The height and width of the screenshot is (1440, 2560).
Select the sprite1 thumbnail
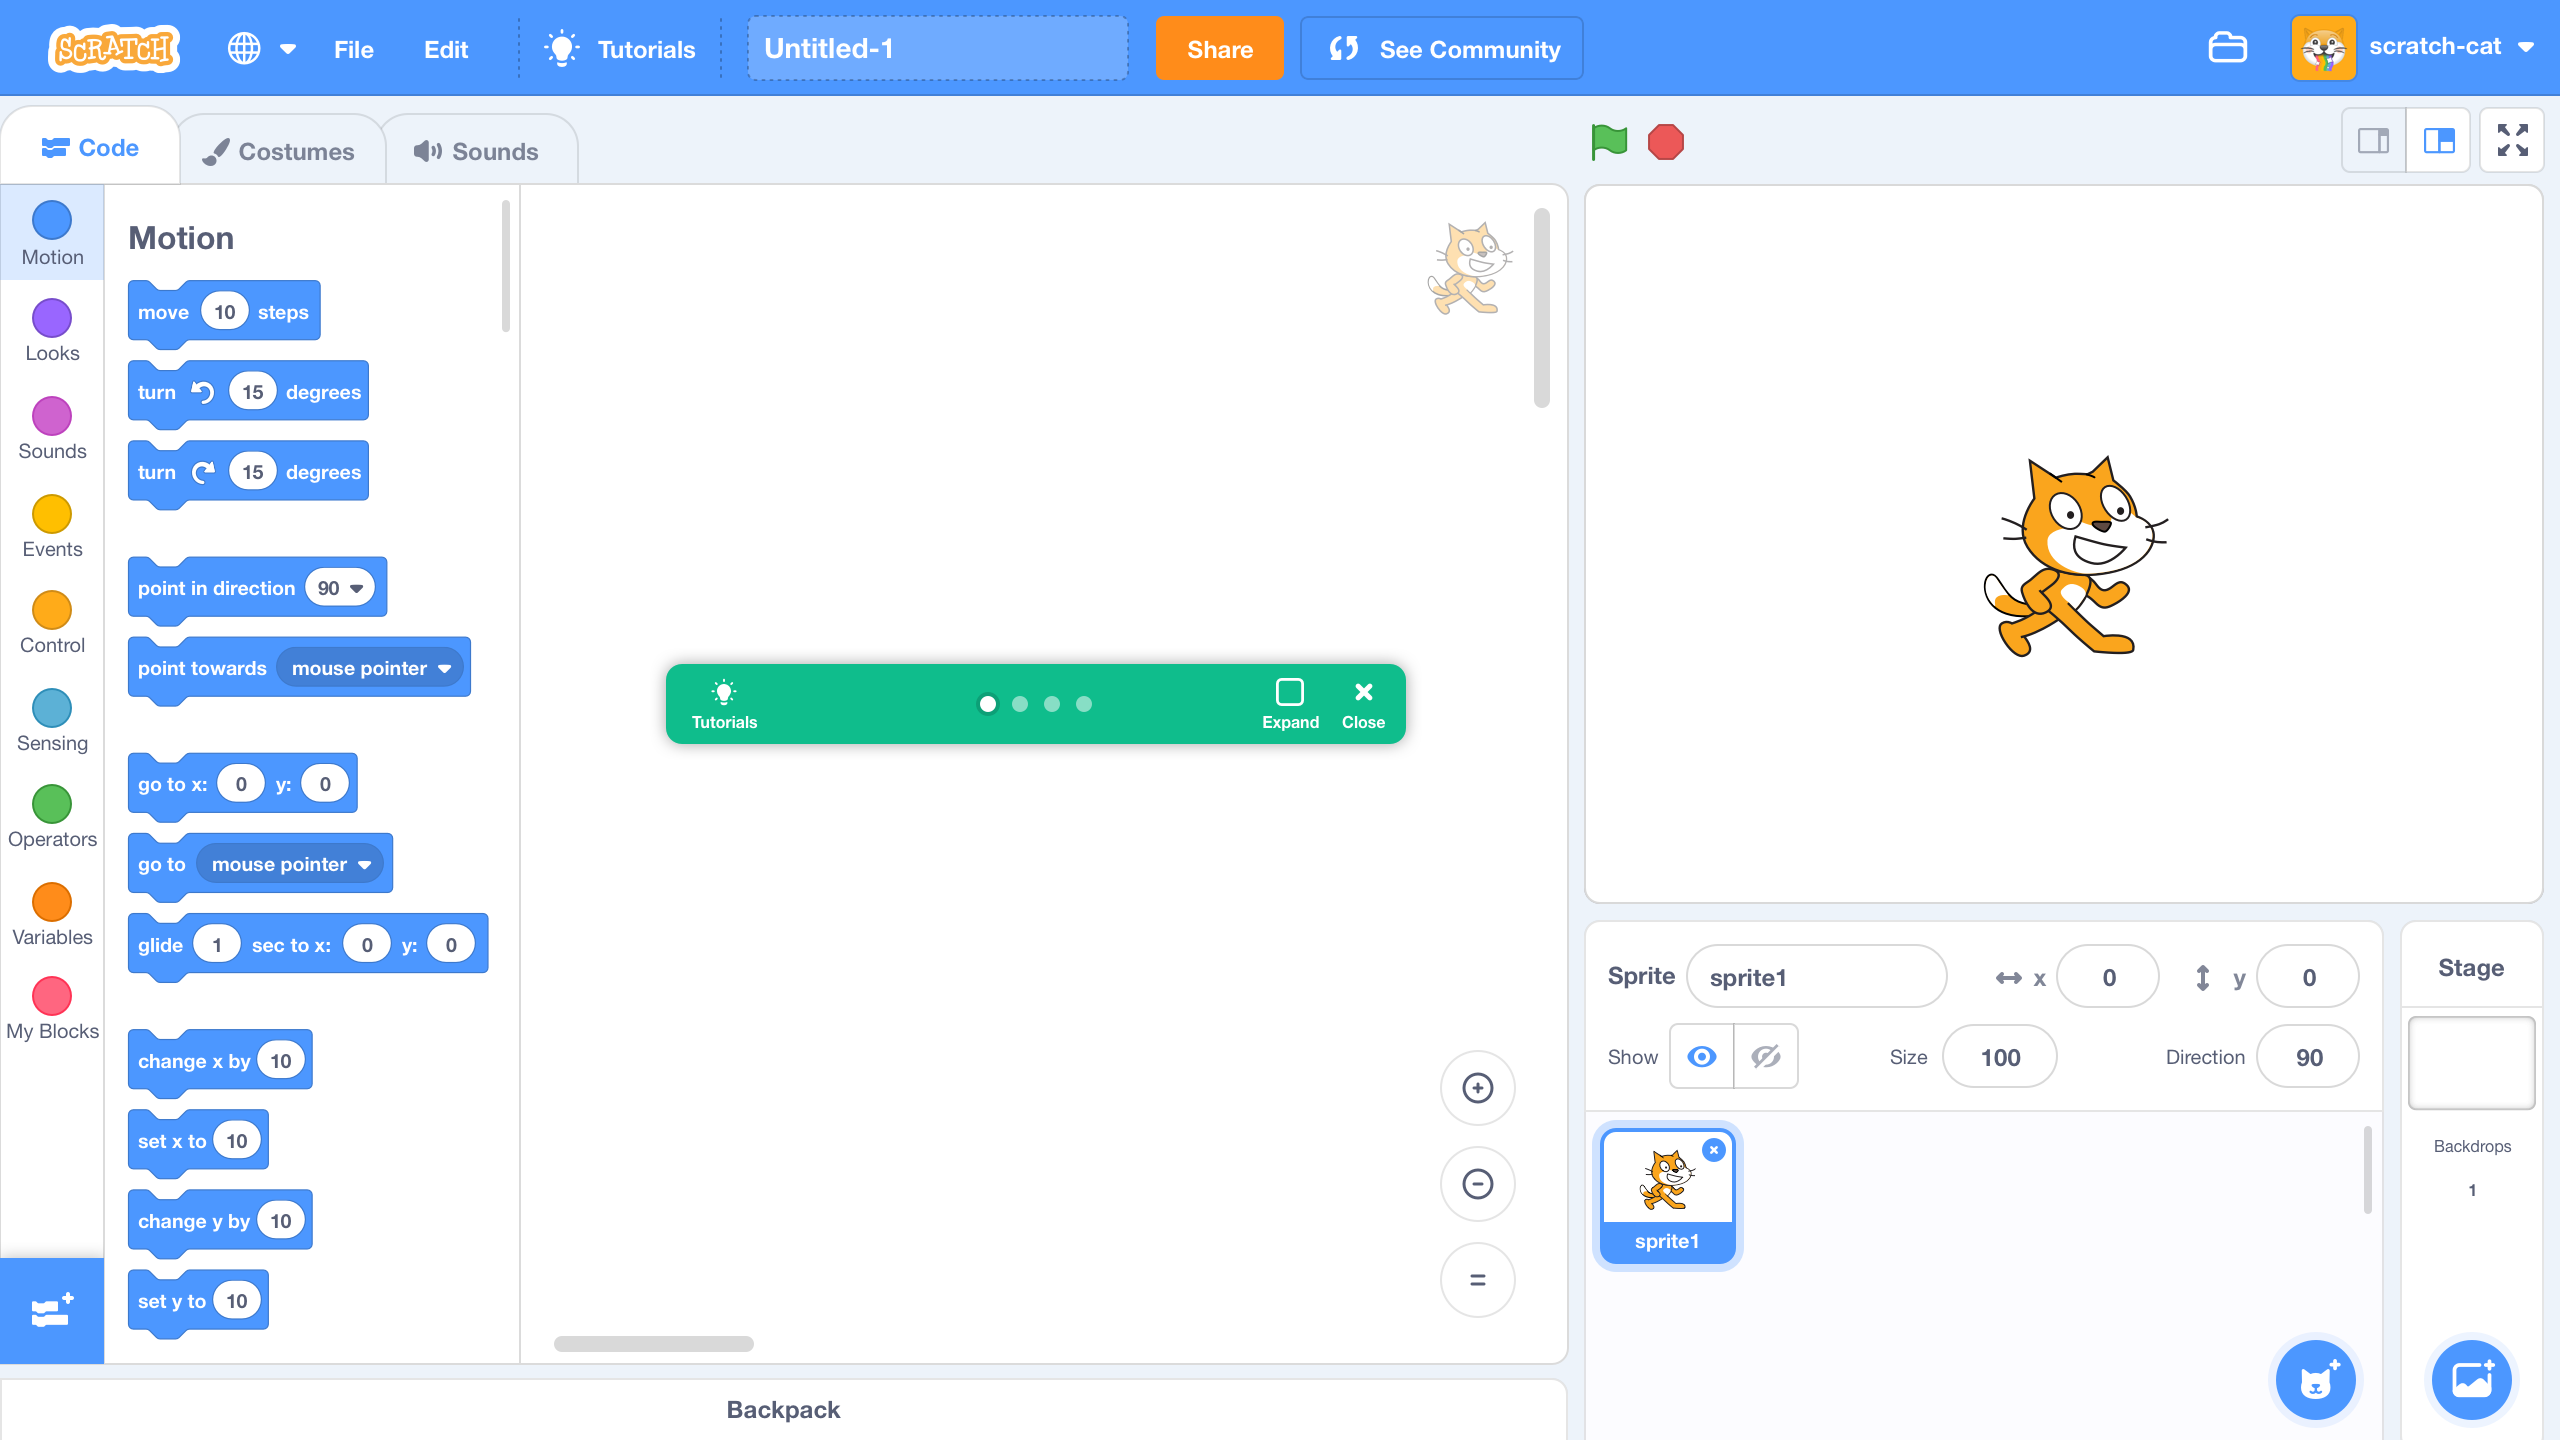click(1666, 1196)
